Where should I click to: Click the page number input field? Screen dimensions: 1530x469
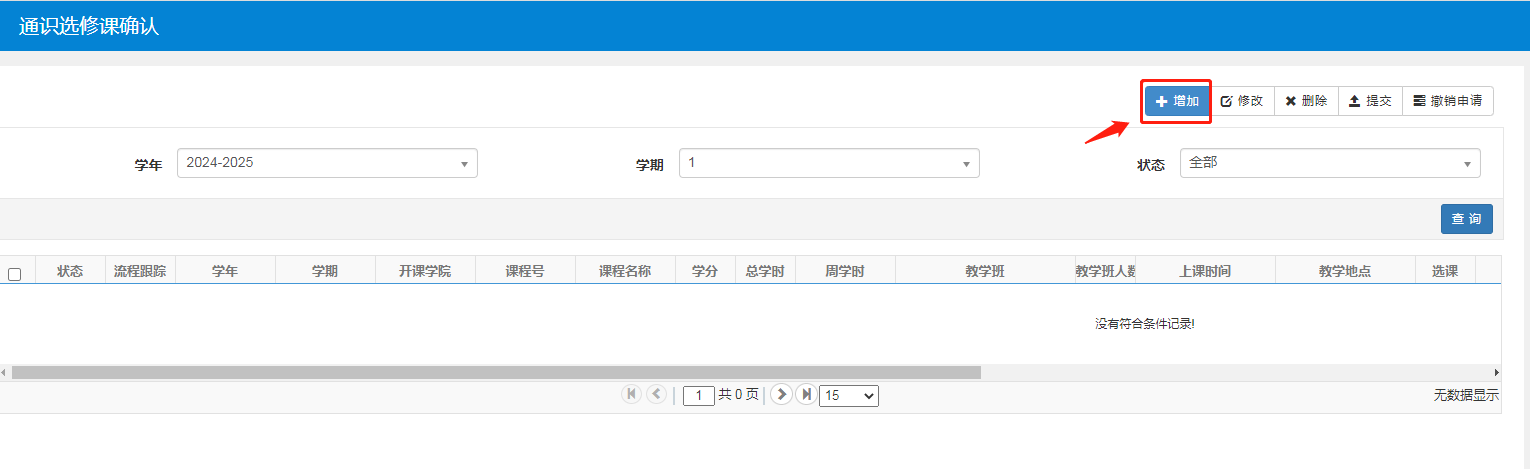click(x=699, y=396)
